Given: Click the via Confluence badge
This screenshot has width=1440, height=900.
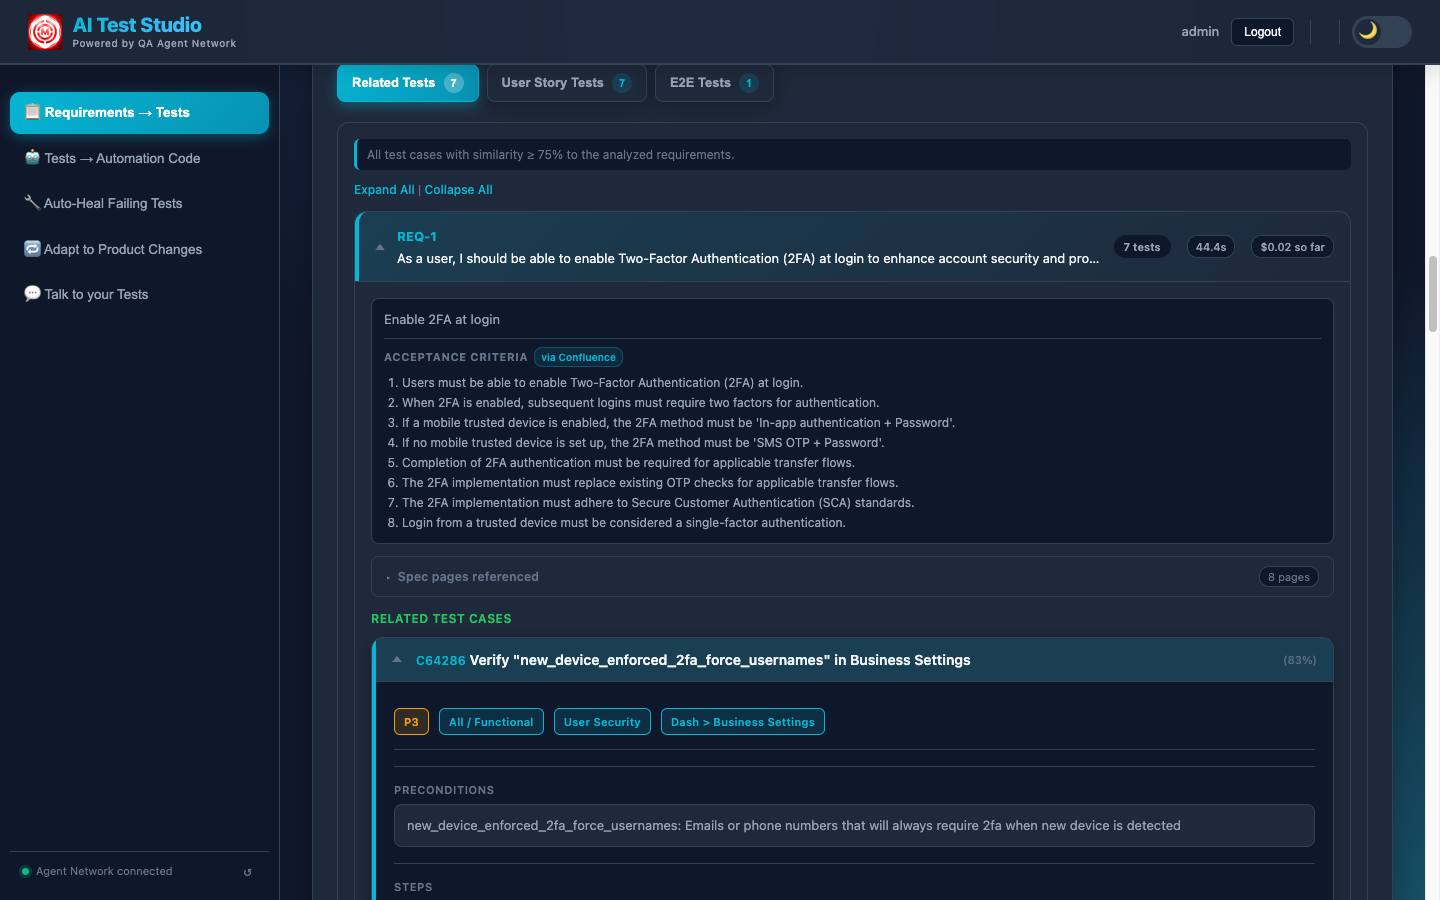Looking at the screenshot, I should click(x=578, y=357).
